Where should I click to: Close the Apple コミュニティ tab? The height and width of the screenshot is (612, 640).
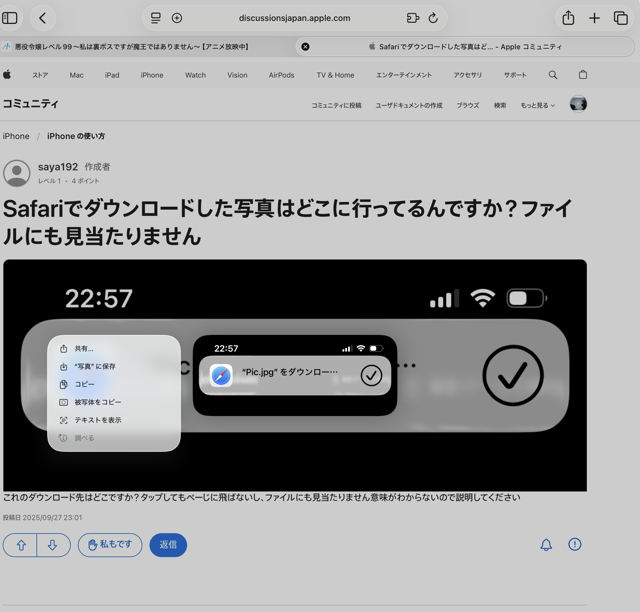[305, 47]
